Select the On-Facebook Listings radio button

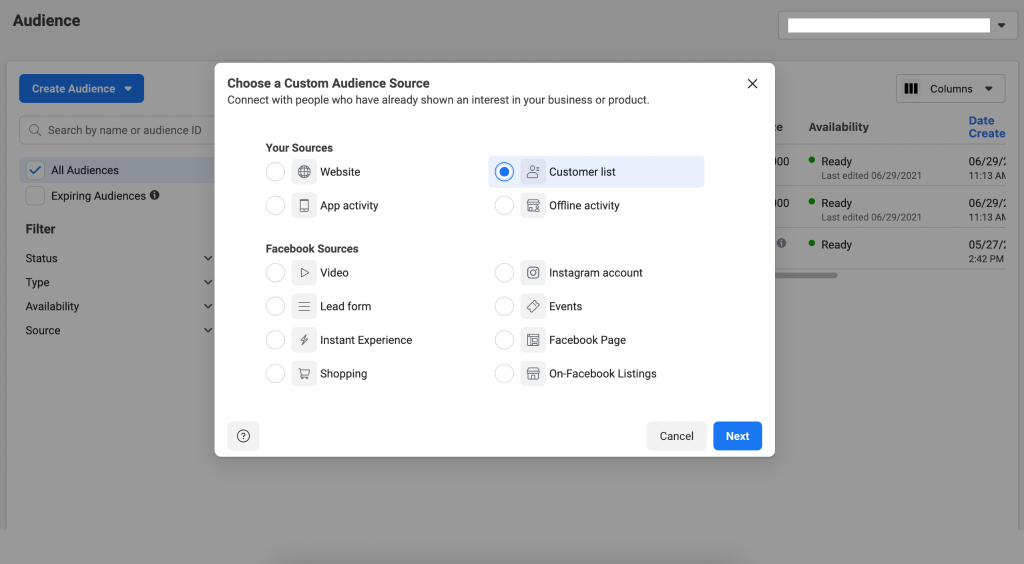coord(504,373)
